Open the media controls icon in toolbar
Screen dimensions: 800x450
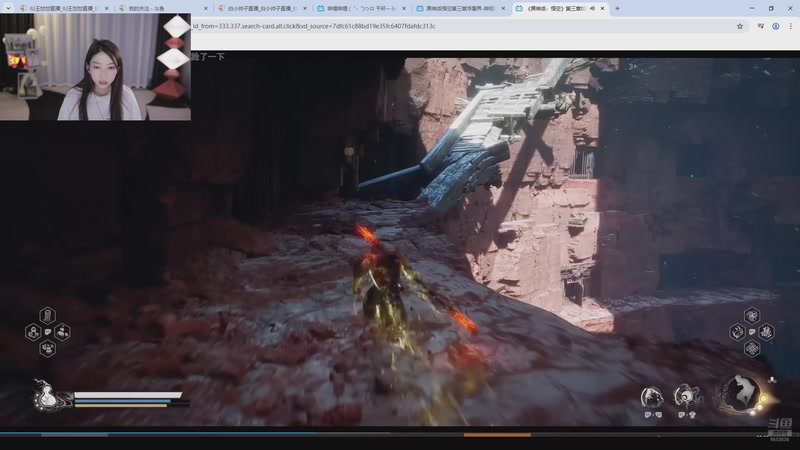[x=761, y=26]
